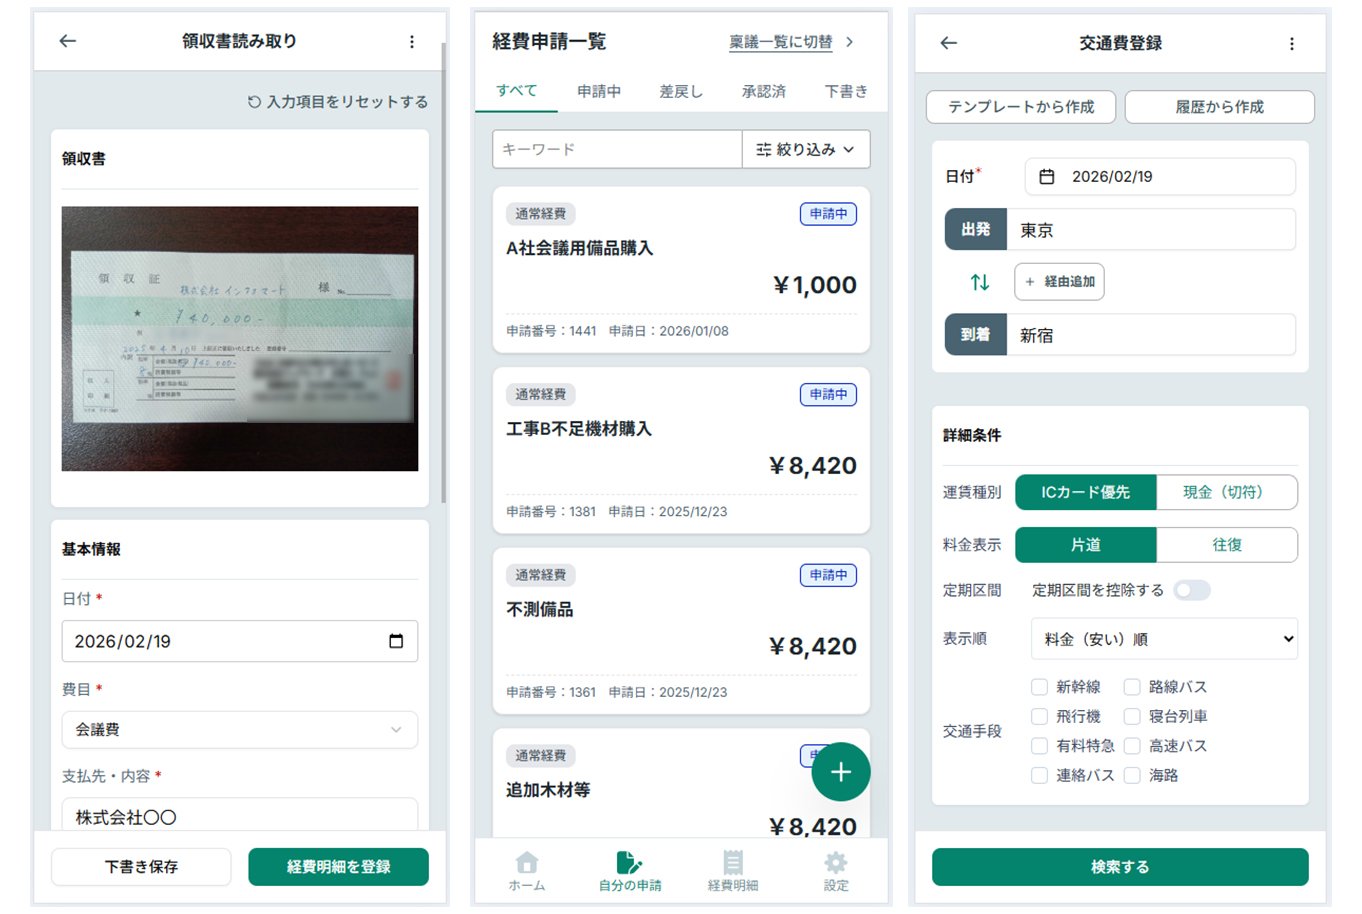
Task: Enable the 定期区間を控除する switch
Action: coord(1191,590)
